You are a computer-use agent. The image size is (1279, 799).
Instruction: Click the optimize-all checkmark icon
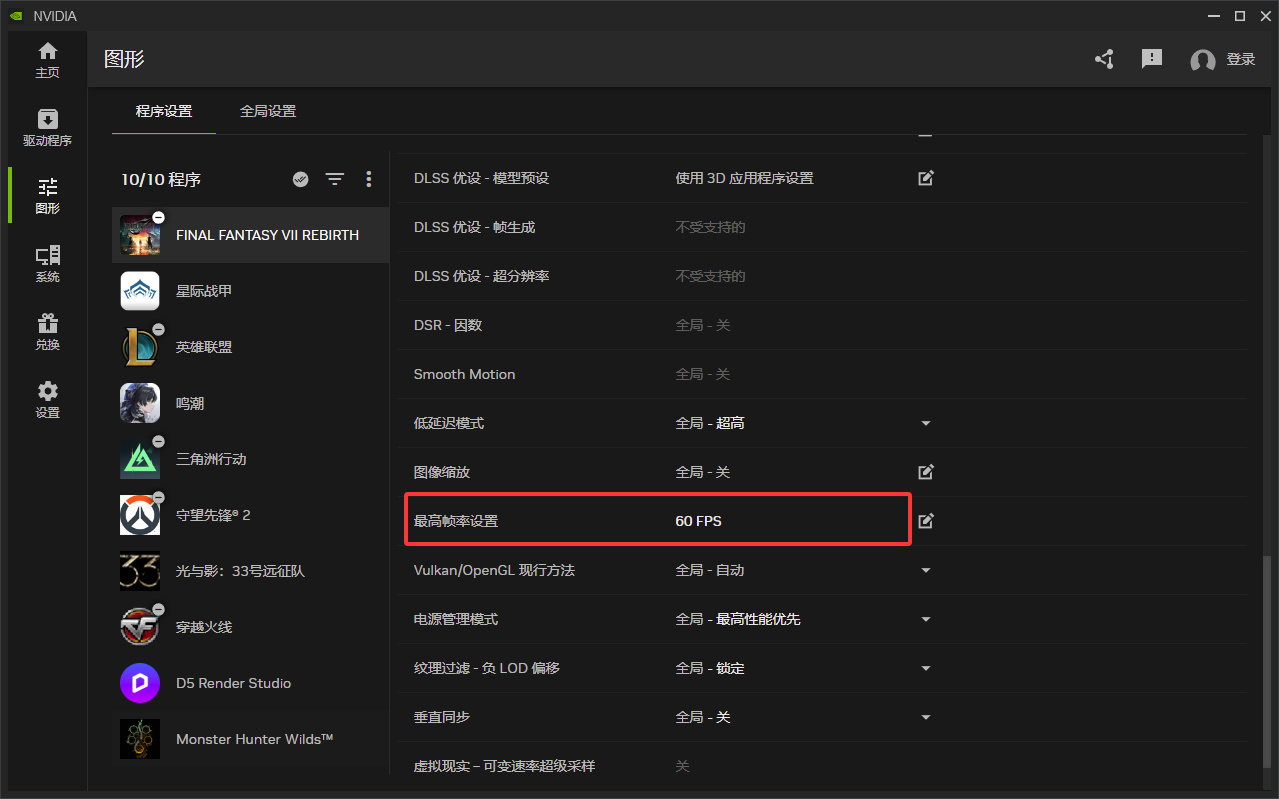pos(300,179)
